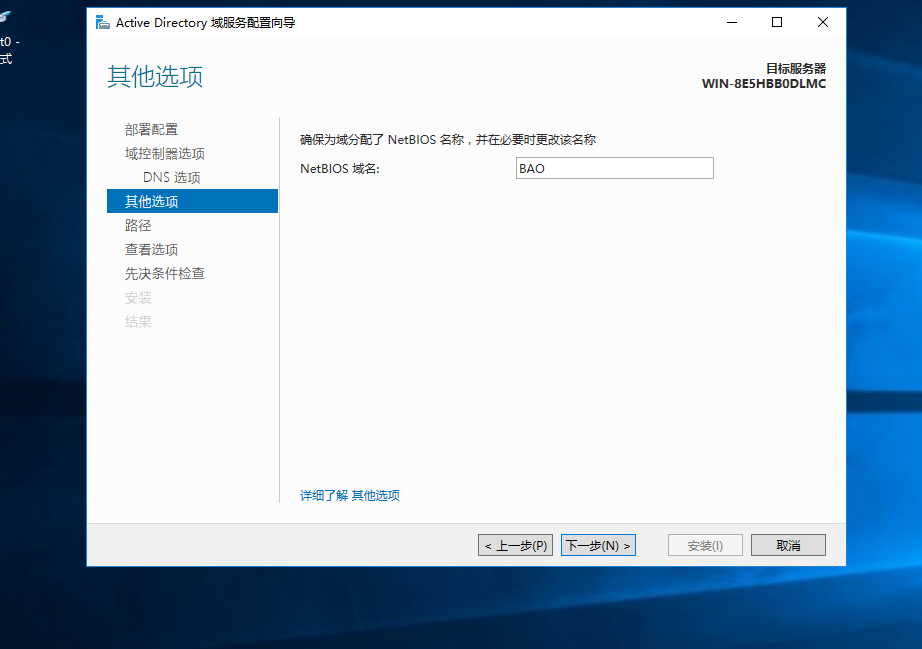Click the 下一步(N) next button
This screenshot has width=922, height=649.
pos(598,546)
